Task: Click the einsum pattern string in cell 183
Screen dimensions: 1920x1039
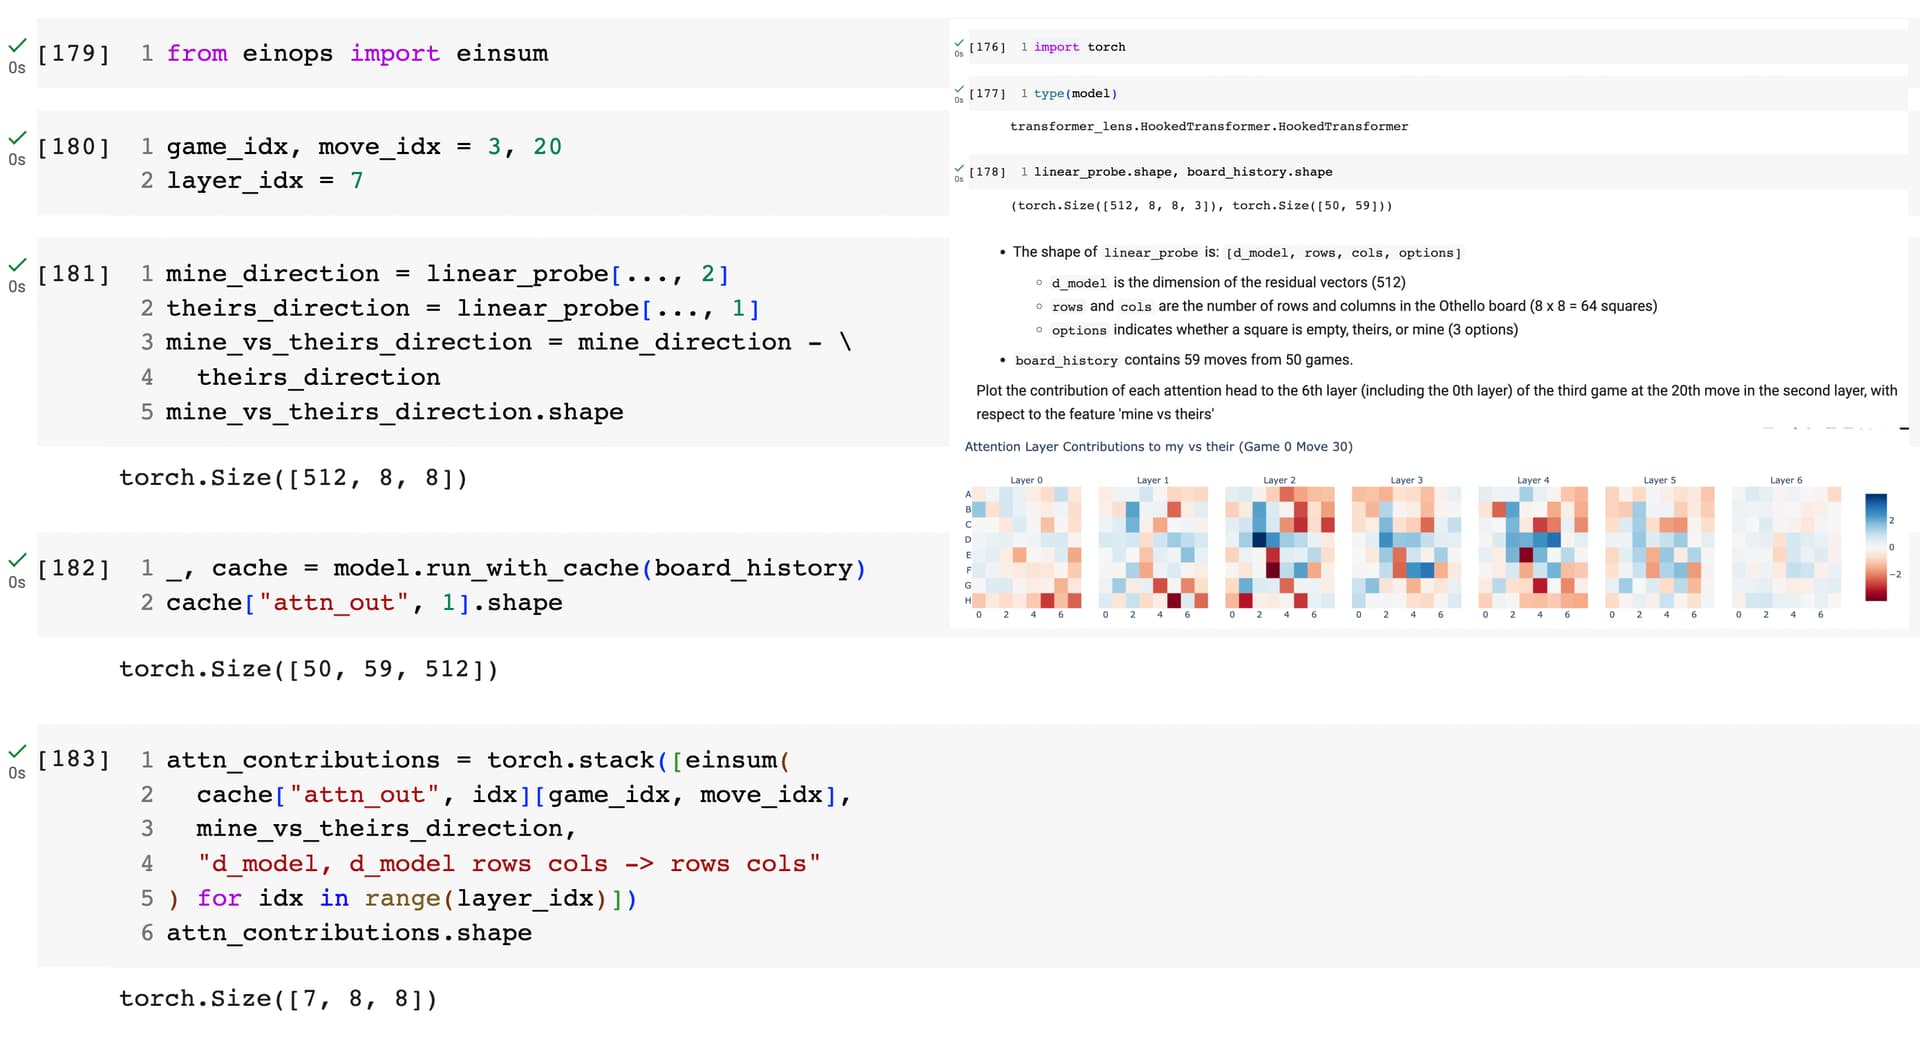Action: 509,863
